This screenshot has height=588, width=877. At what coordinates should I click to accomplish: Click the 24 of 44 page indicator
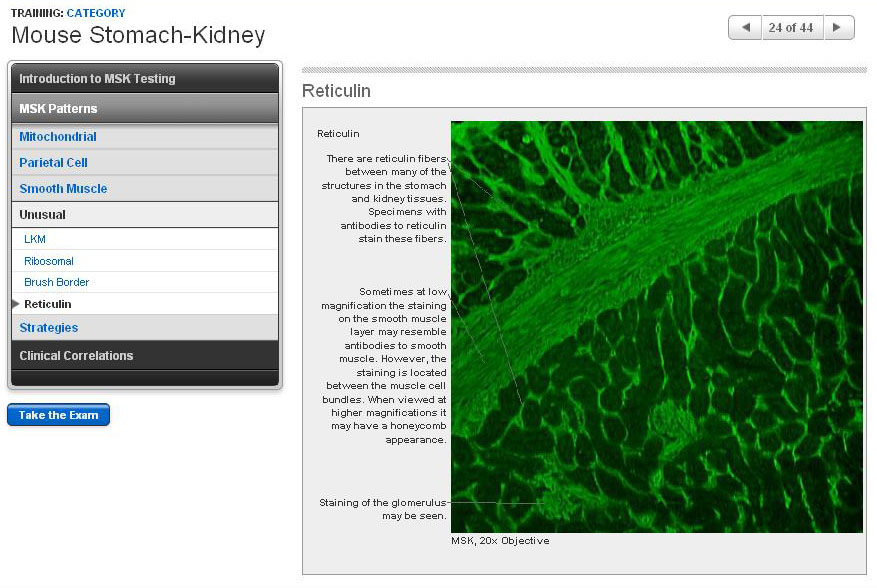(791, 27)
